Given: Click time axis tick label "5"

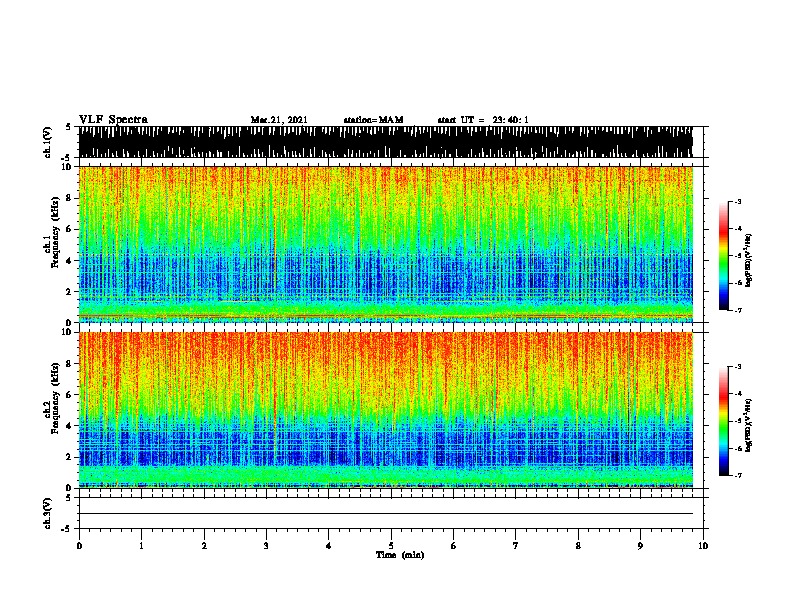Looking at the screenshot, I should 391,546.
